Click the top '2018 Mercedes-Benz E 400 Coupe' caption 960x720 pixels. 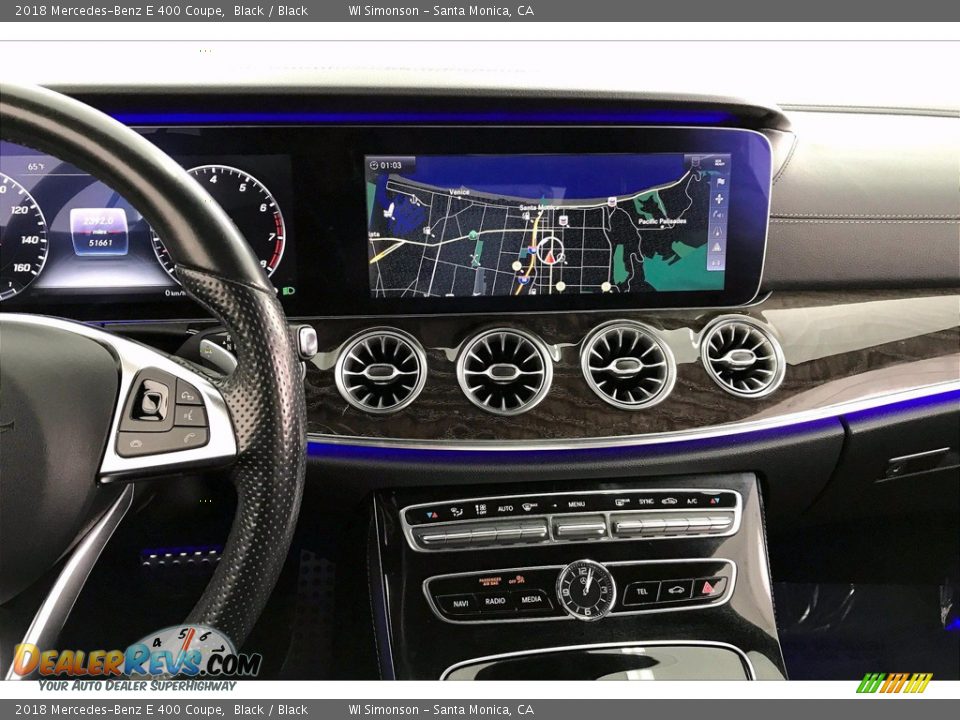coord(119,10)
